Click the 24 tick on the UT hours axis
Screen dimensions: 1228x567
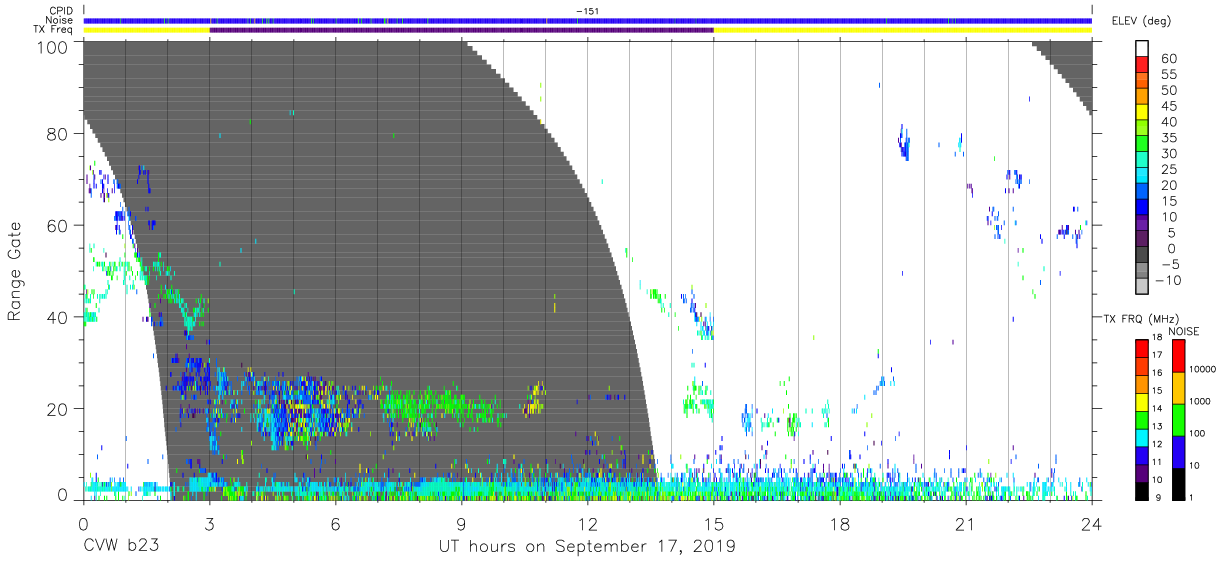coord(1091,523)
